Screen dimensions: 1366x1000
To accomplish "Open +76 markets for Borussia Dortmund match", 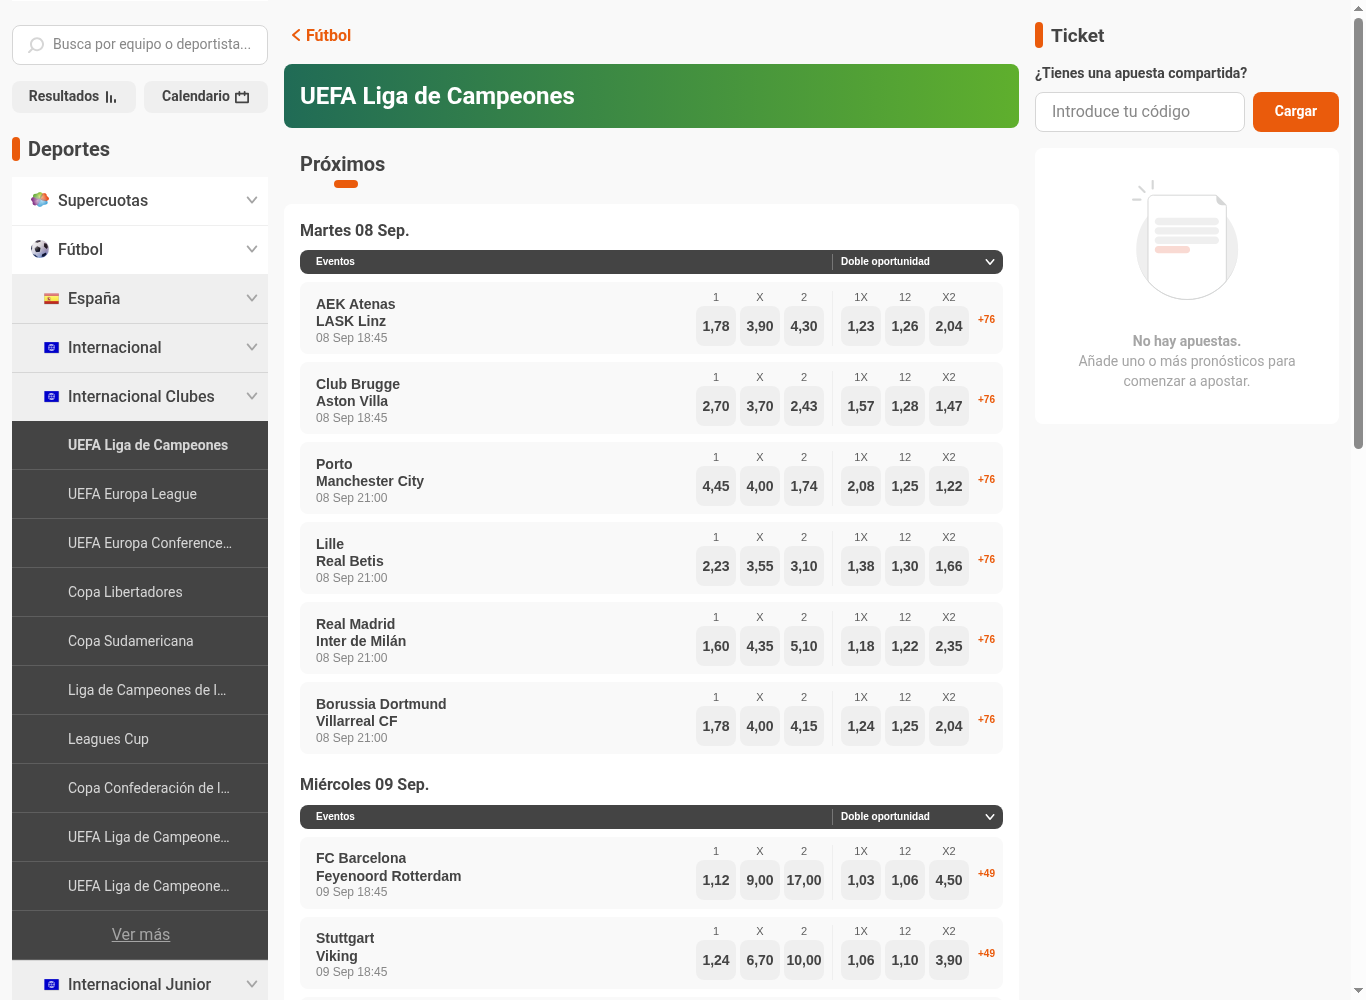I will 986,719.
